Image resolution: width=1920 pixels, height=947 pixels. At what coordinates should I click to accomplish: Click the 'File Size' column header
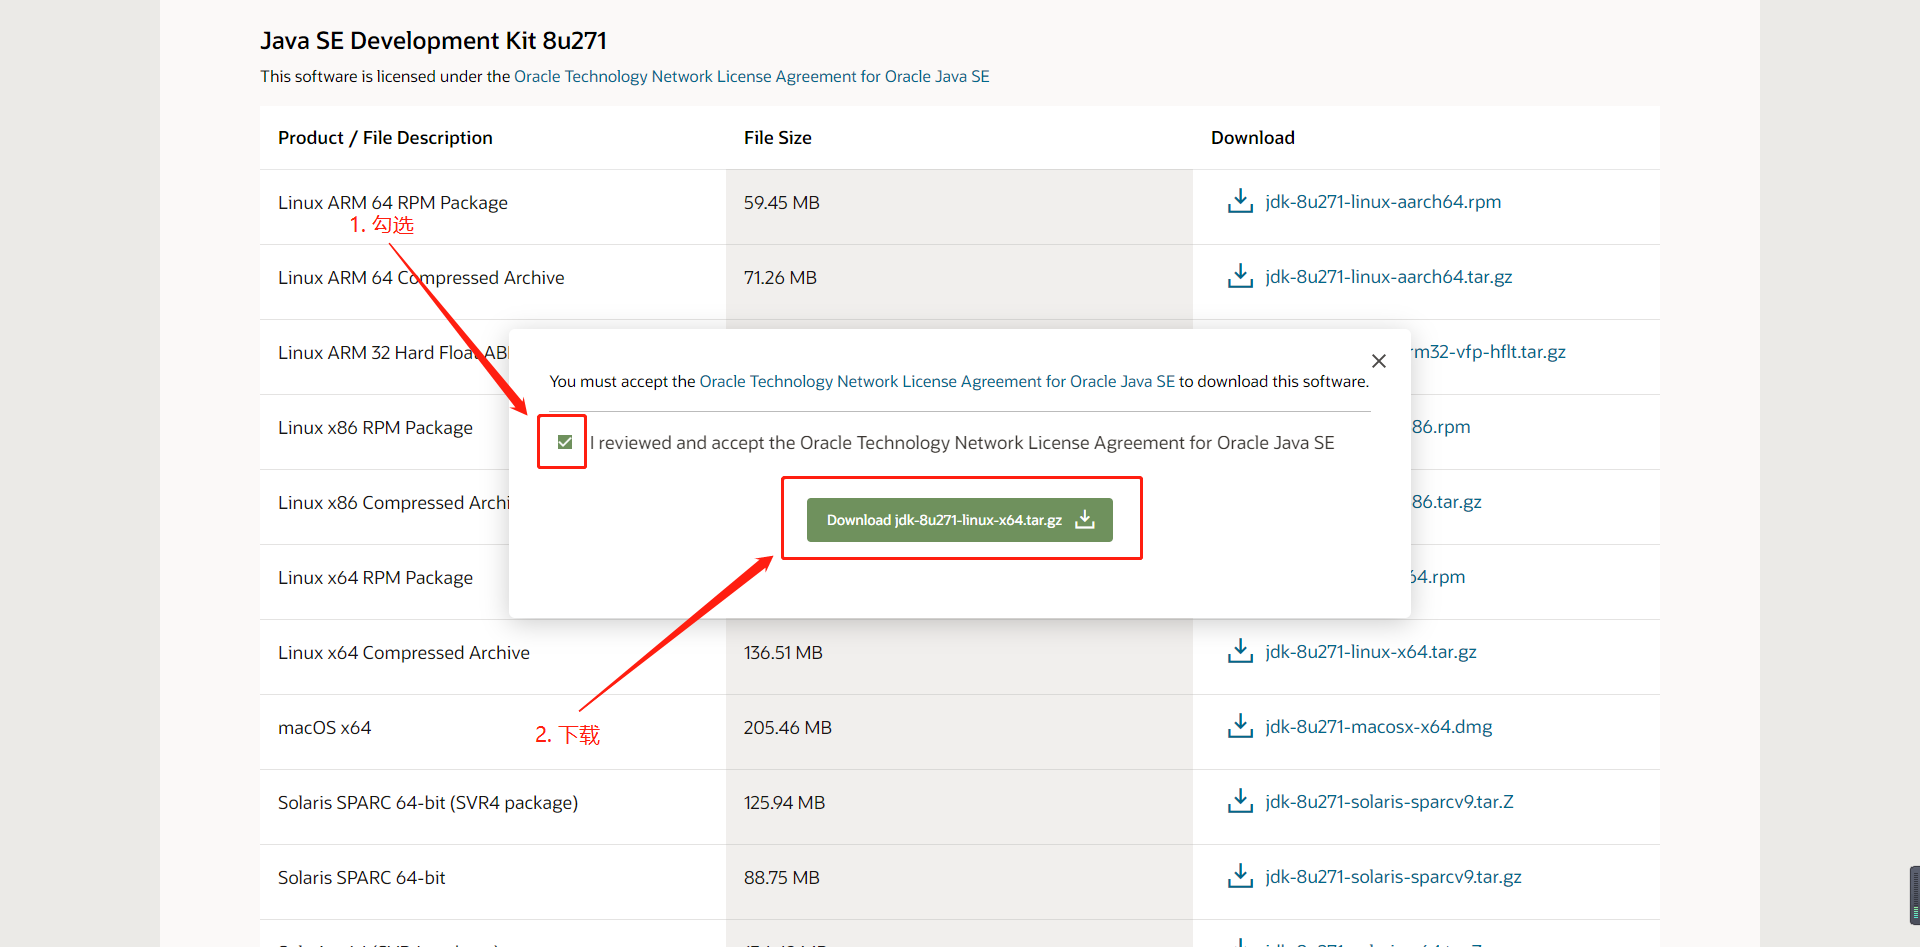(x=778, y=138)
